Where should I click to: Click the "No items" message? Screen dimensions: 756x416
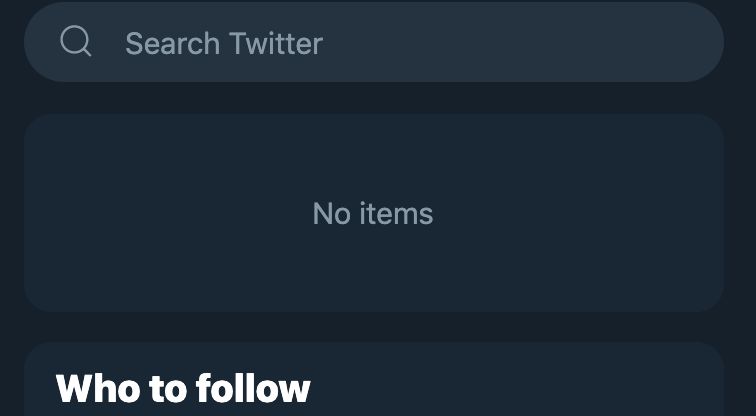click(372, 213)
